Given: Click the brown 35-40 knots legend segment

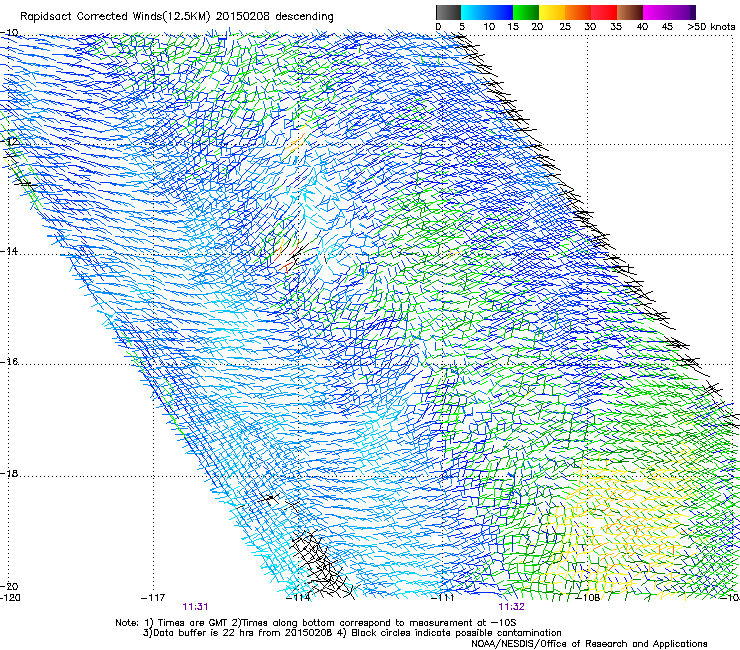Looking at the screenshot, I should coord(630,12).
